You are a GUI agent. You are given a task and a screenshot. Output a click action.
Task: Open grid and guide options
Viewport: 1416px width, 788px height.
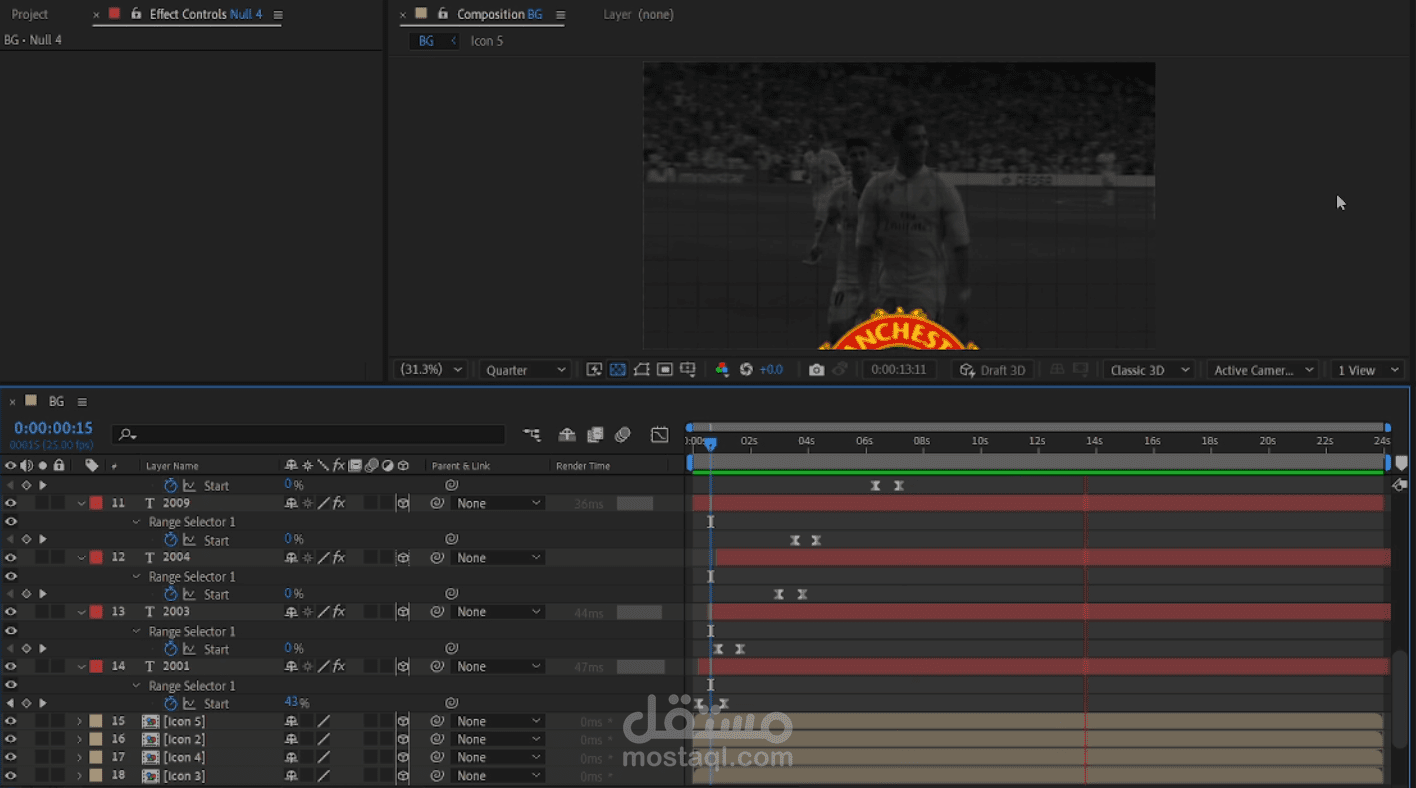coord(687,370)
